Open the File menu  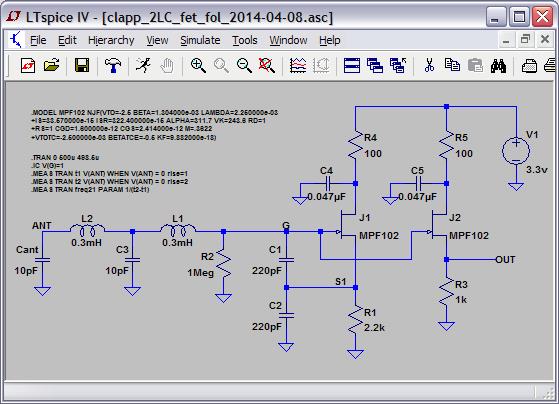click(x=38, y=40)
